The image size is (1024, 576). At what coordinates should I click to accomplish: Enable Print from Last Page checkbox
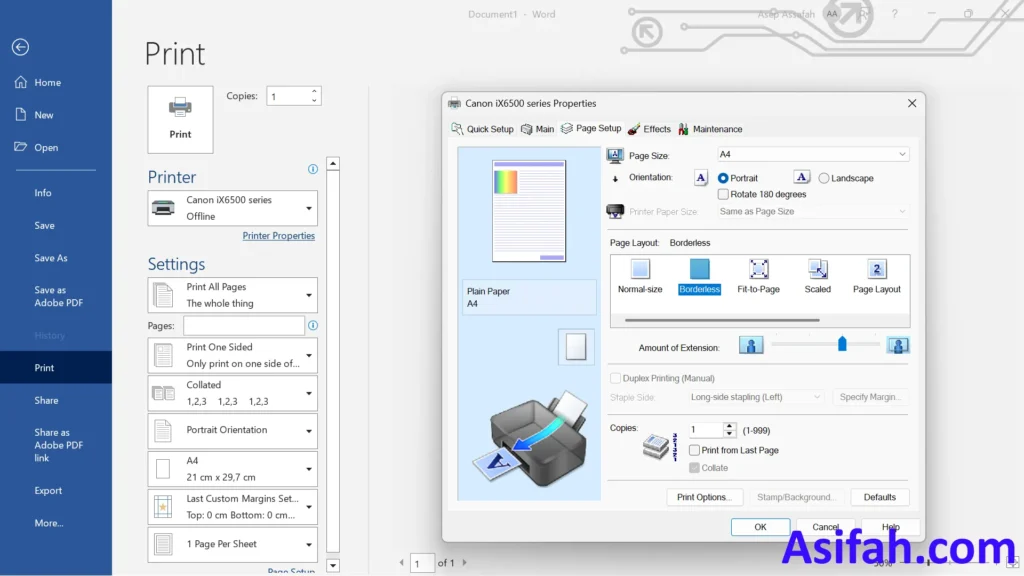[x=694, y=450]
